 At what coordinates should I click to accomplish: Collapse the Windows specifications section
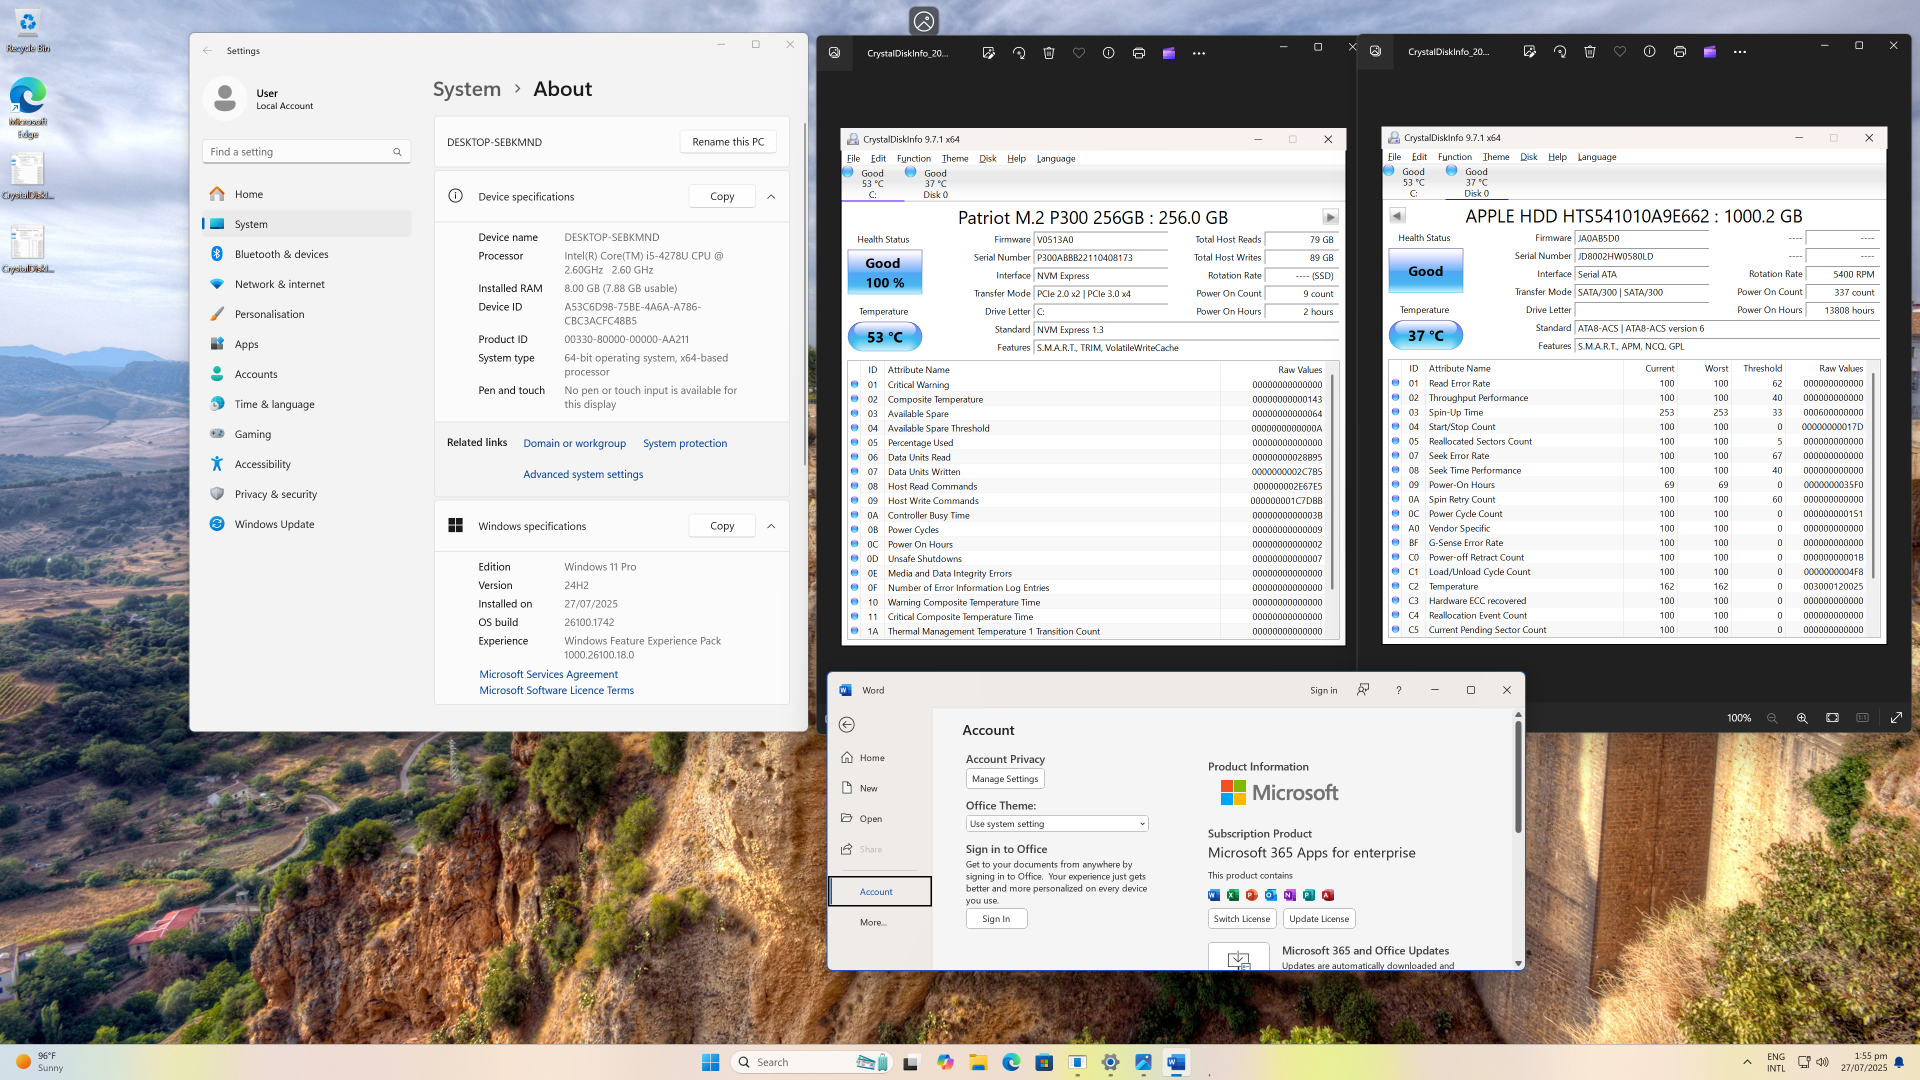point(771,526)
